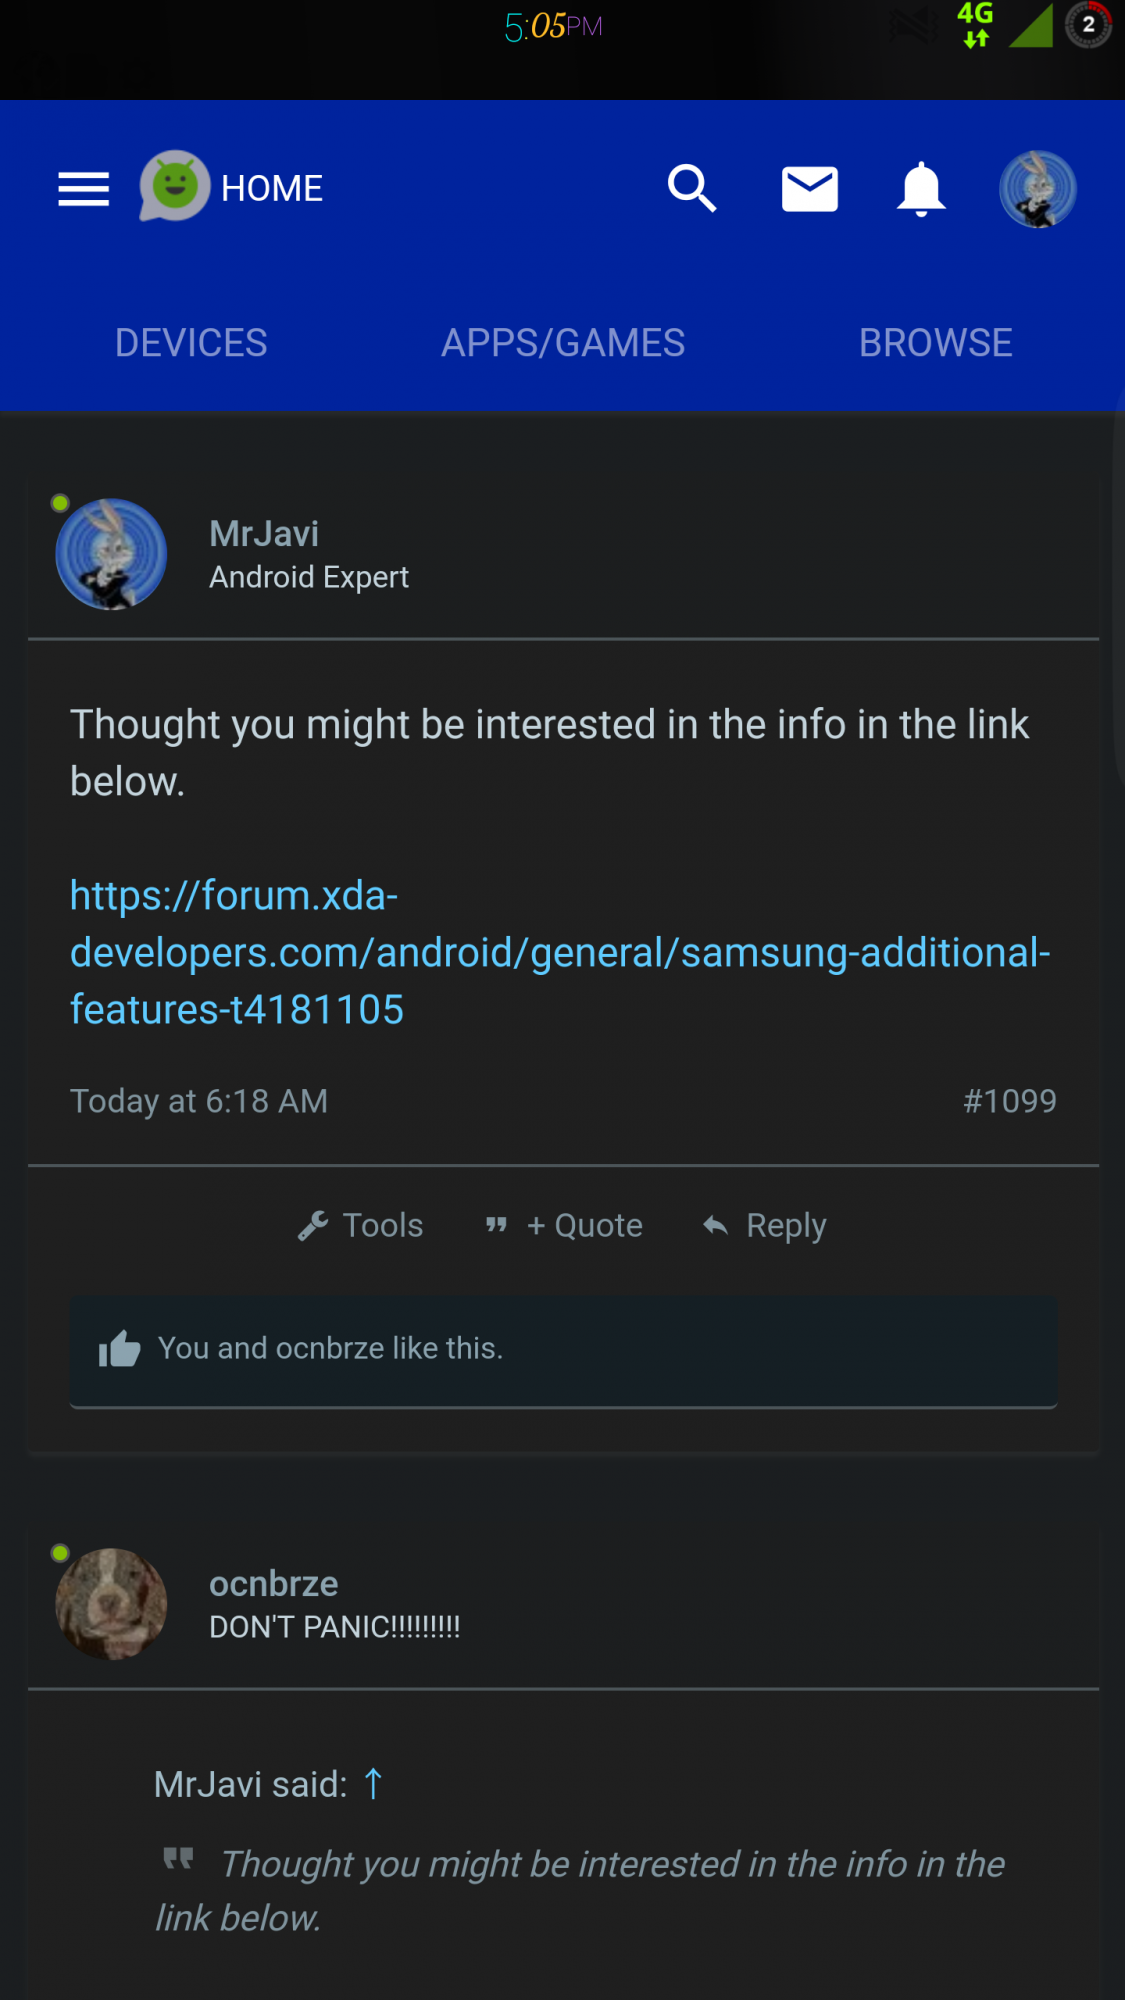Open the Tools menu with wrench icon
This screenshot has width=1125, height=2000.
tap(361, 1226)
